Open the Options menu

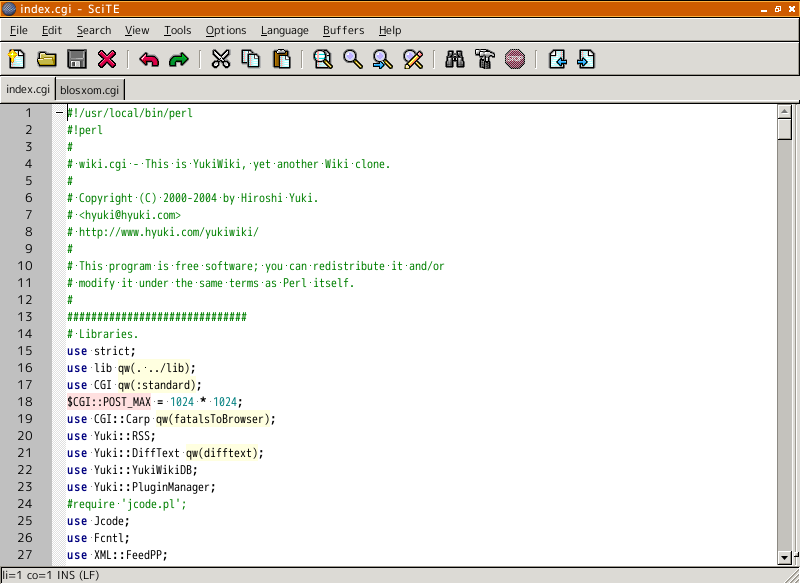tap(226, 31)
